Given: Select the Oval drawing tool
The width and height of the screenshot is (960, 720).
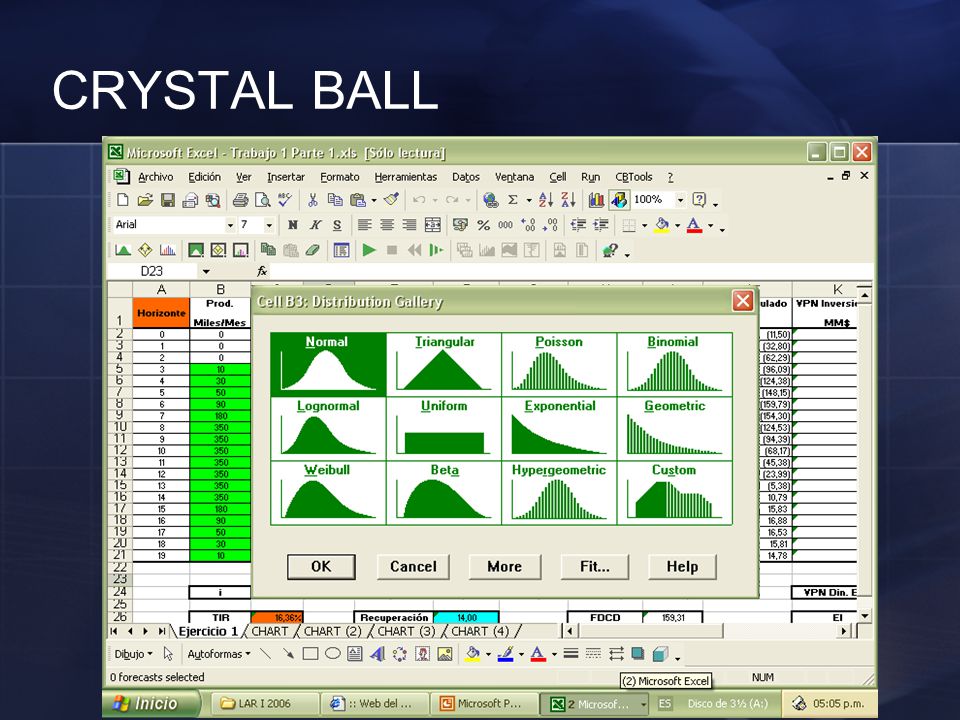Looking at the screenshot, I should tap(332, 654).
